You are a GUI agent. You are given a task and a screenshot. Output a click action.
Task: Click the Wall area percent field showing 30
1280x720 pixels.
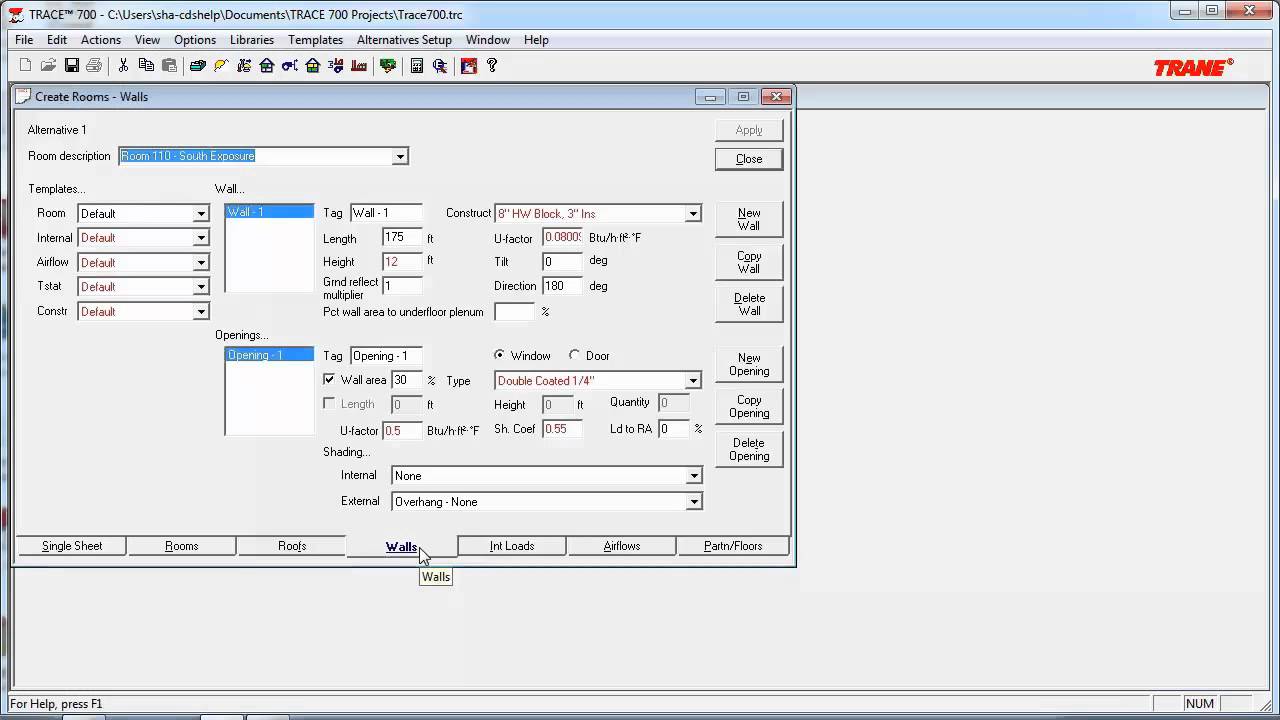[407, 380]
